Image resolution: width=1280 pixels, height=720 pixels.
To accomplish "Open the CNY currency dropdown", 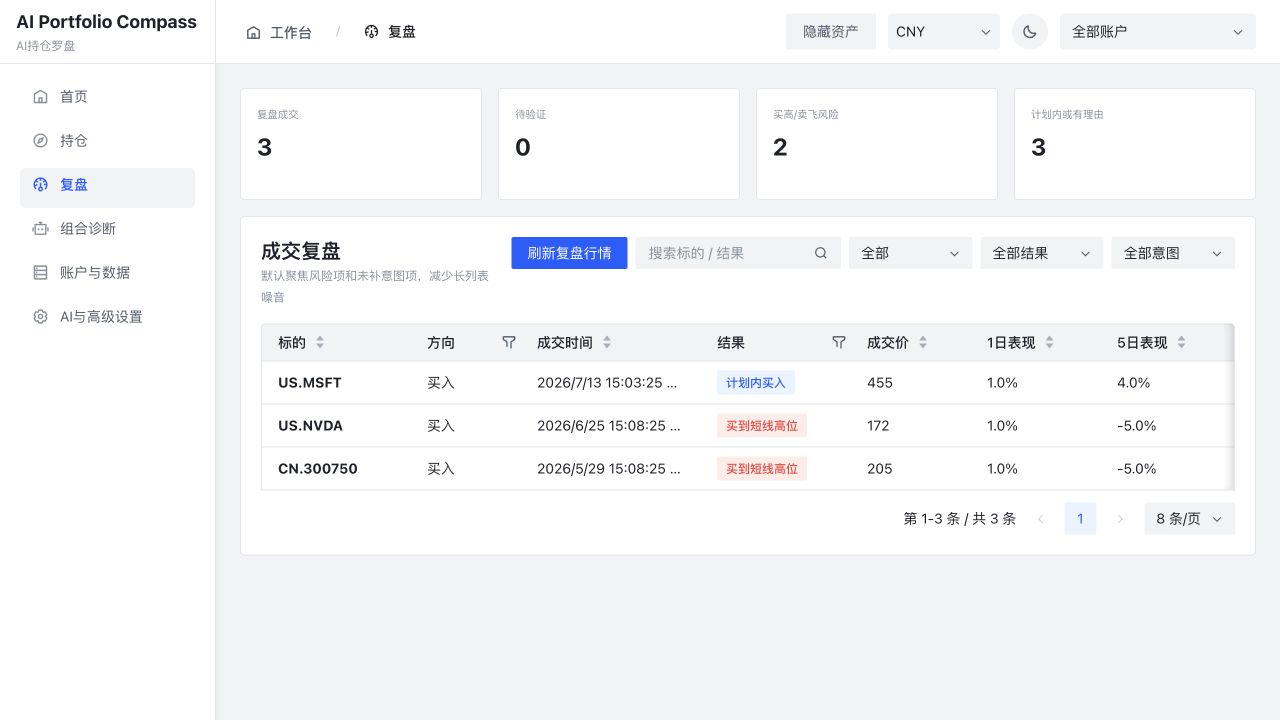I will pyautogui.click(x=944, y=32).
